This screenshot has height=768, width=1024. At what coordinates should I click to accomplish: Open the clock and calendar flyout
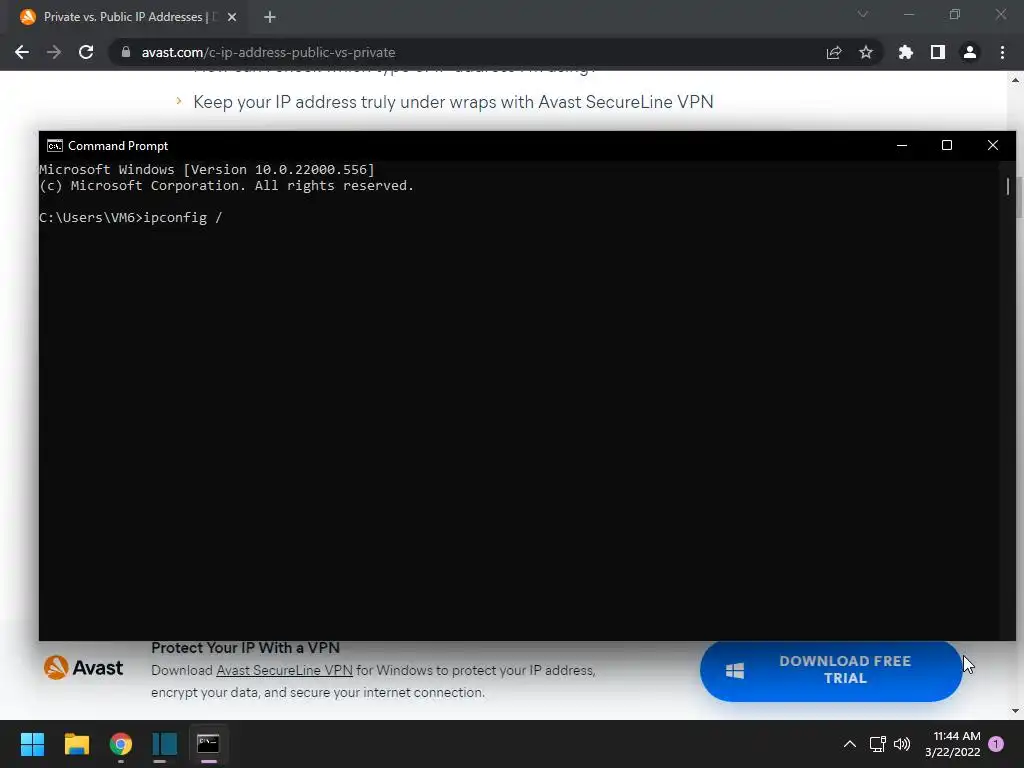(x=953, y=744)
